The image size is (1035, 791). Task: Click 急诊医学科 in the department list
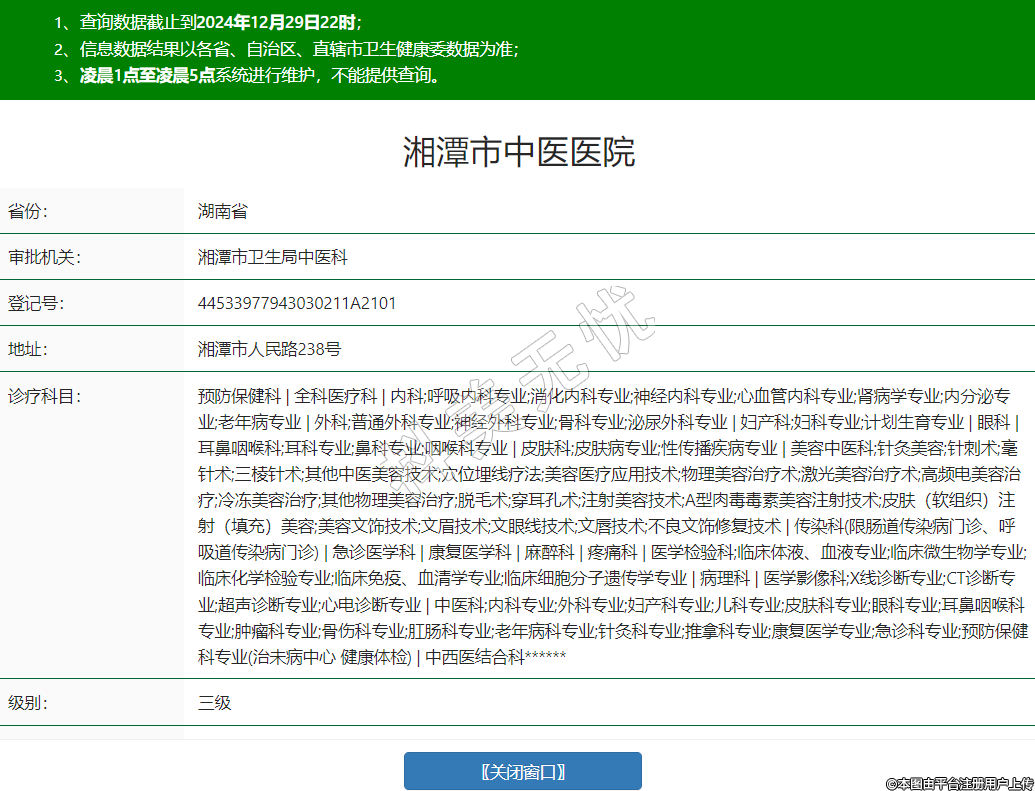pos(374,552)
